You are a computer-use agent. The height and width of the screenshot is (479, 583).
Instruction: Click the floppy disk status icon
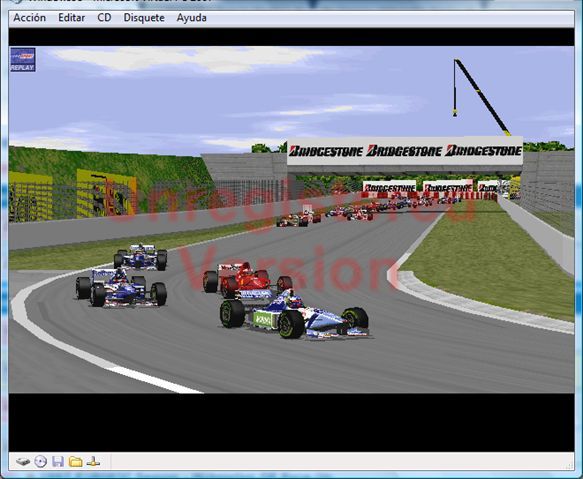(x=58, y=462)
